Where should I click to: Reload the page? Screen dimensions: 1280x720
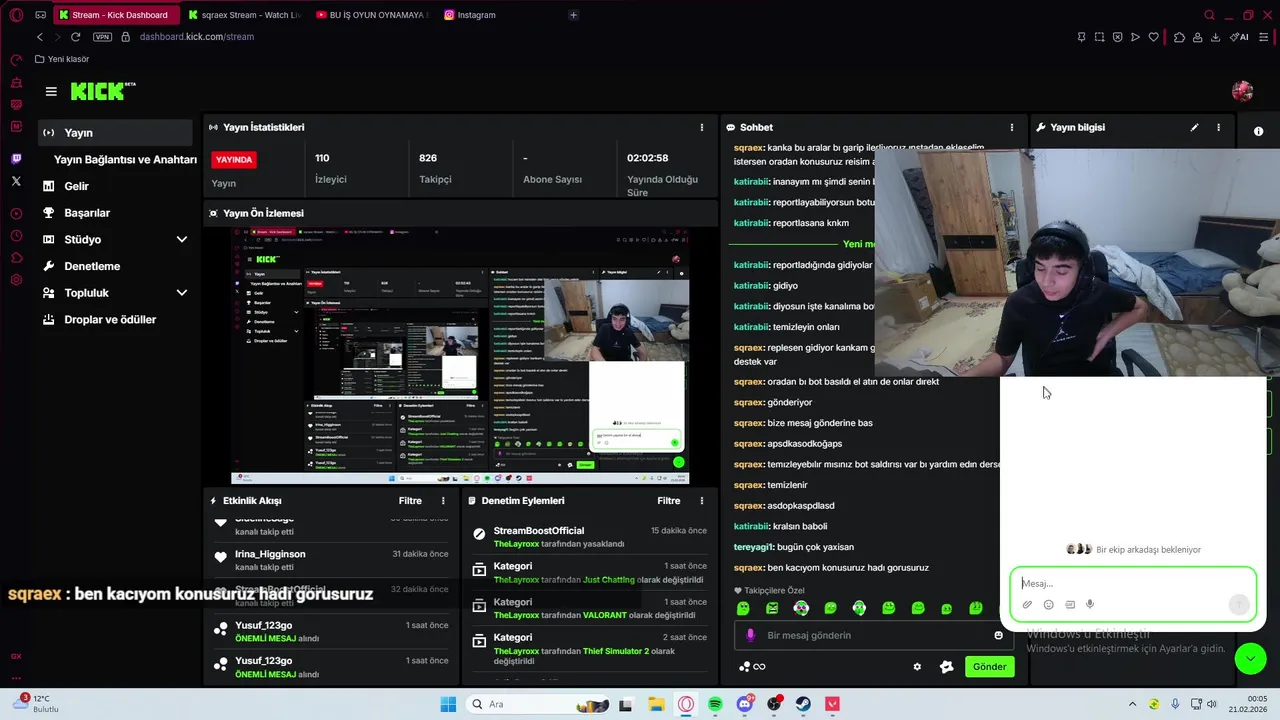tap(75, 37)
